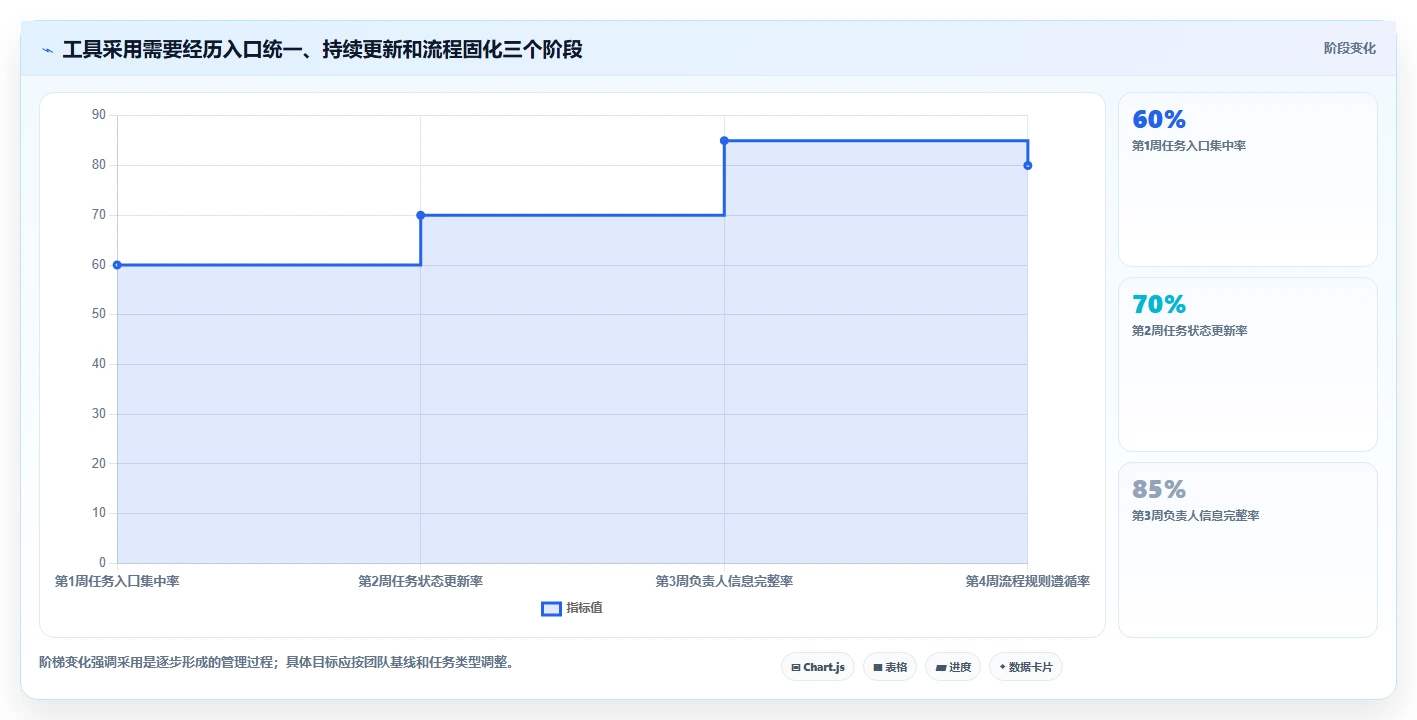Click the 60% value card
1417x720 pixels.
coord(1248,180)
